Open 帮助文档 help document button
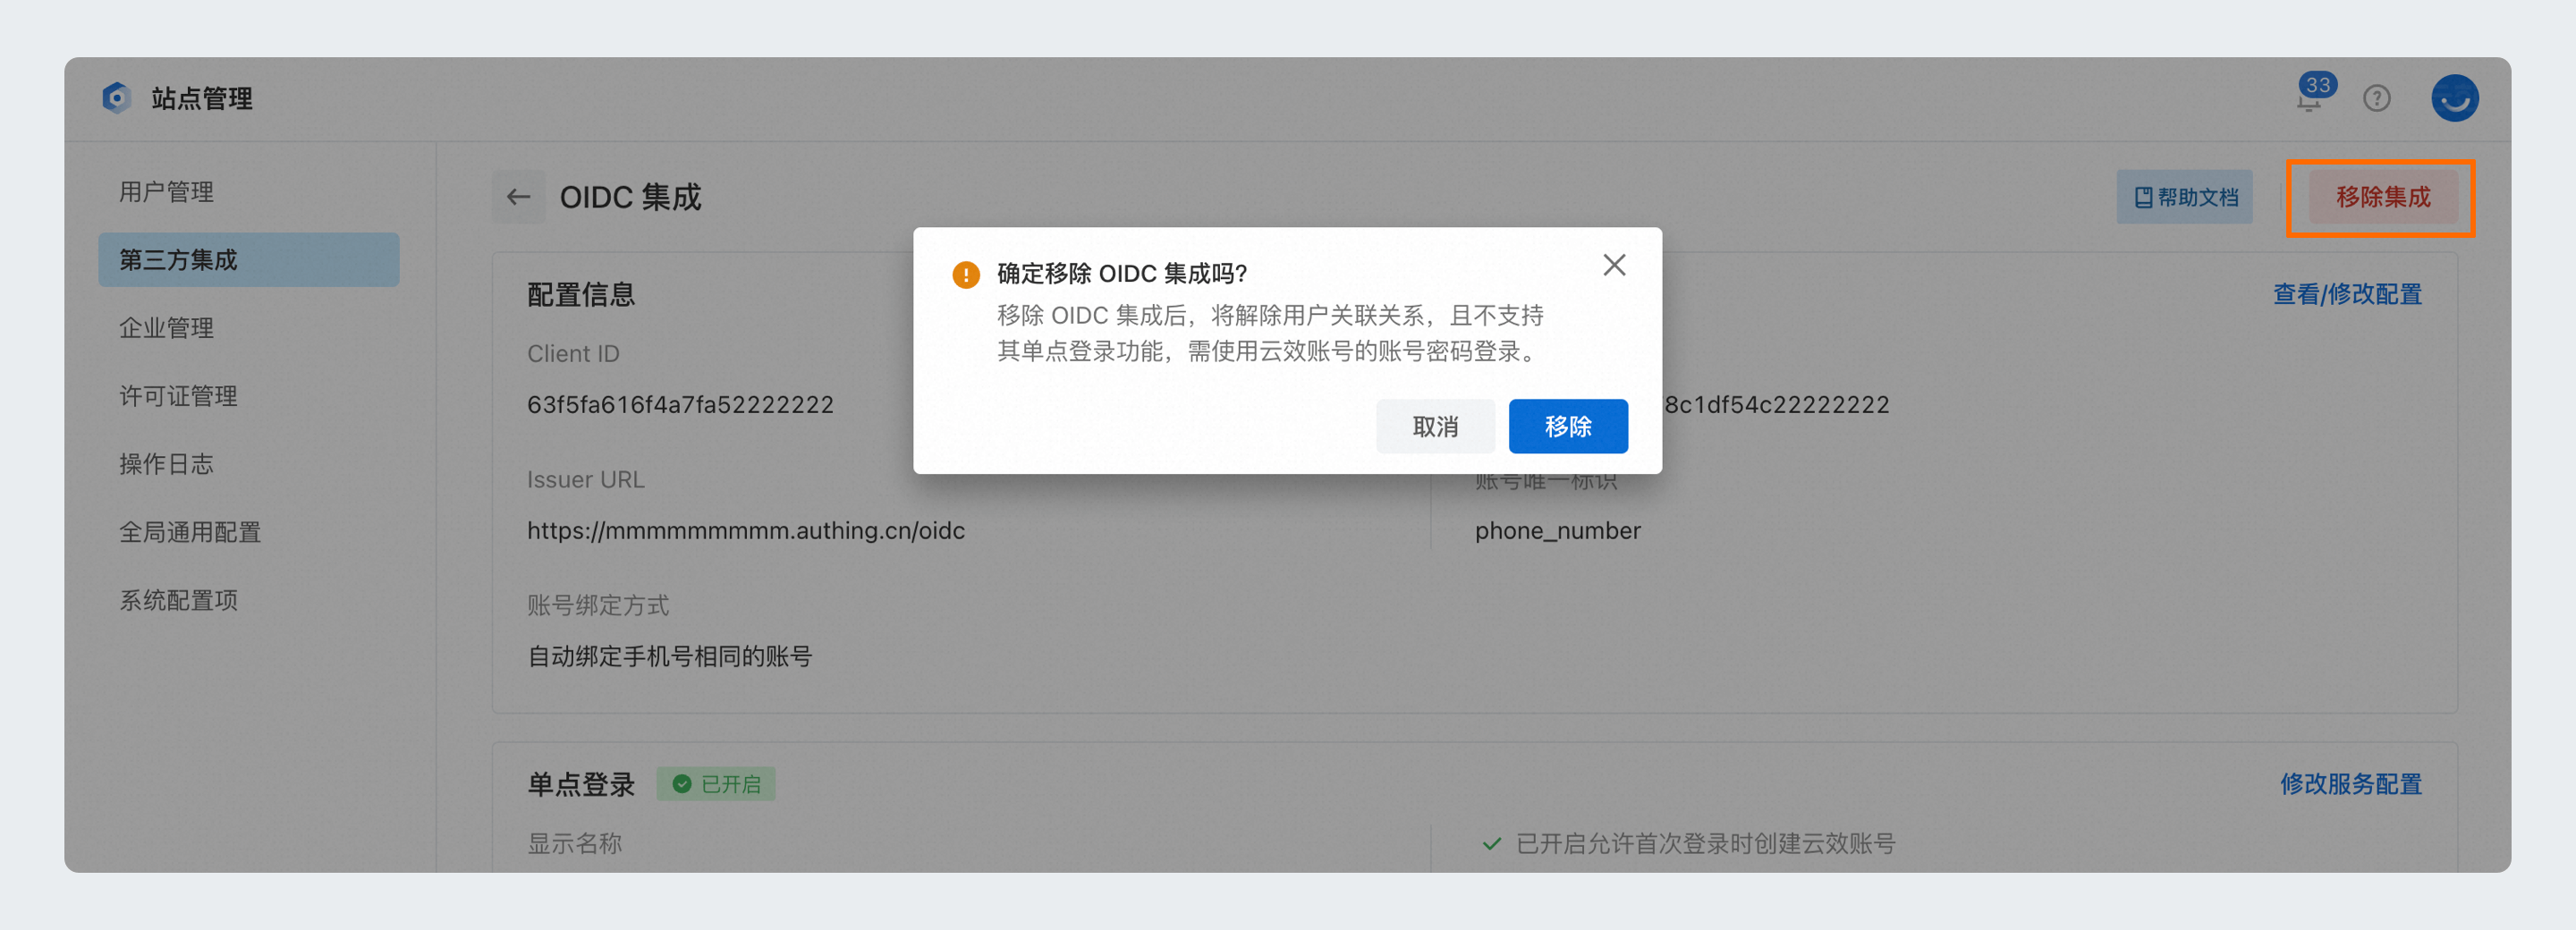Viewport: 2576px width, 930px height. point(2185,197)
